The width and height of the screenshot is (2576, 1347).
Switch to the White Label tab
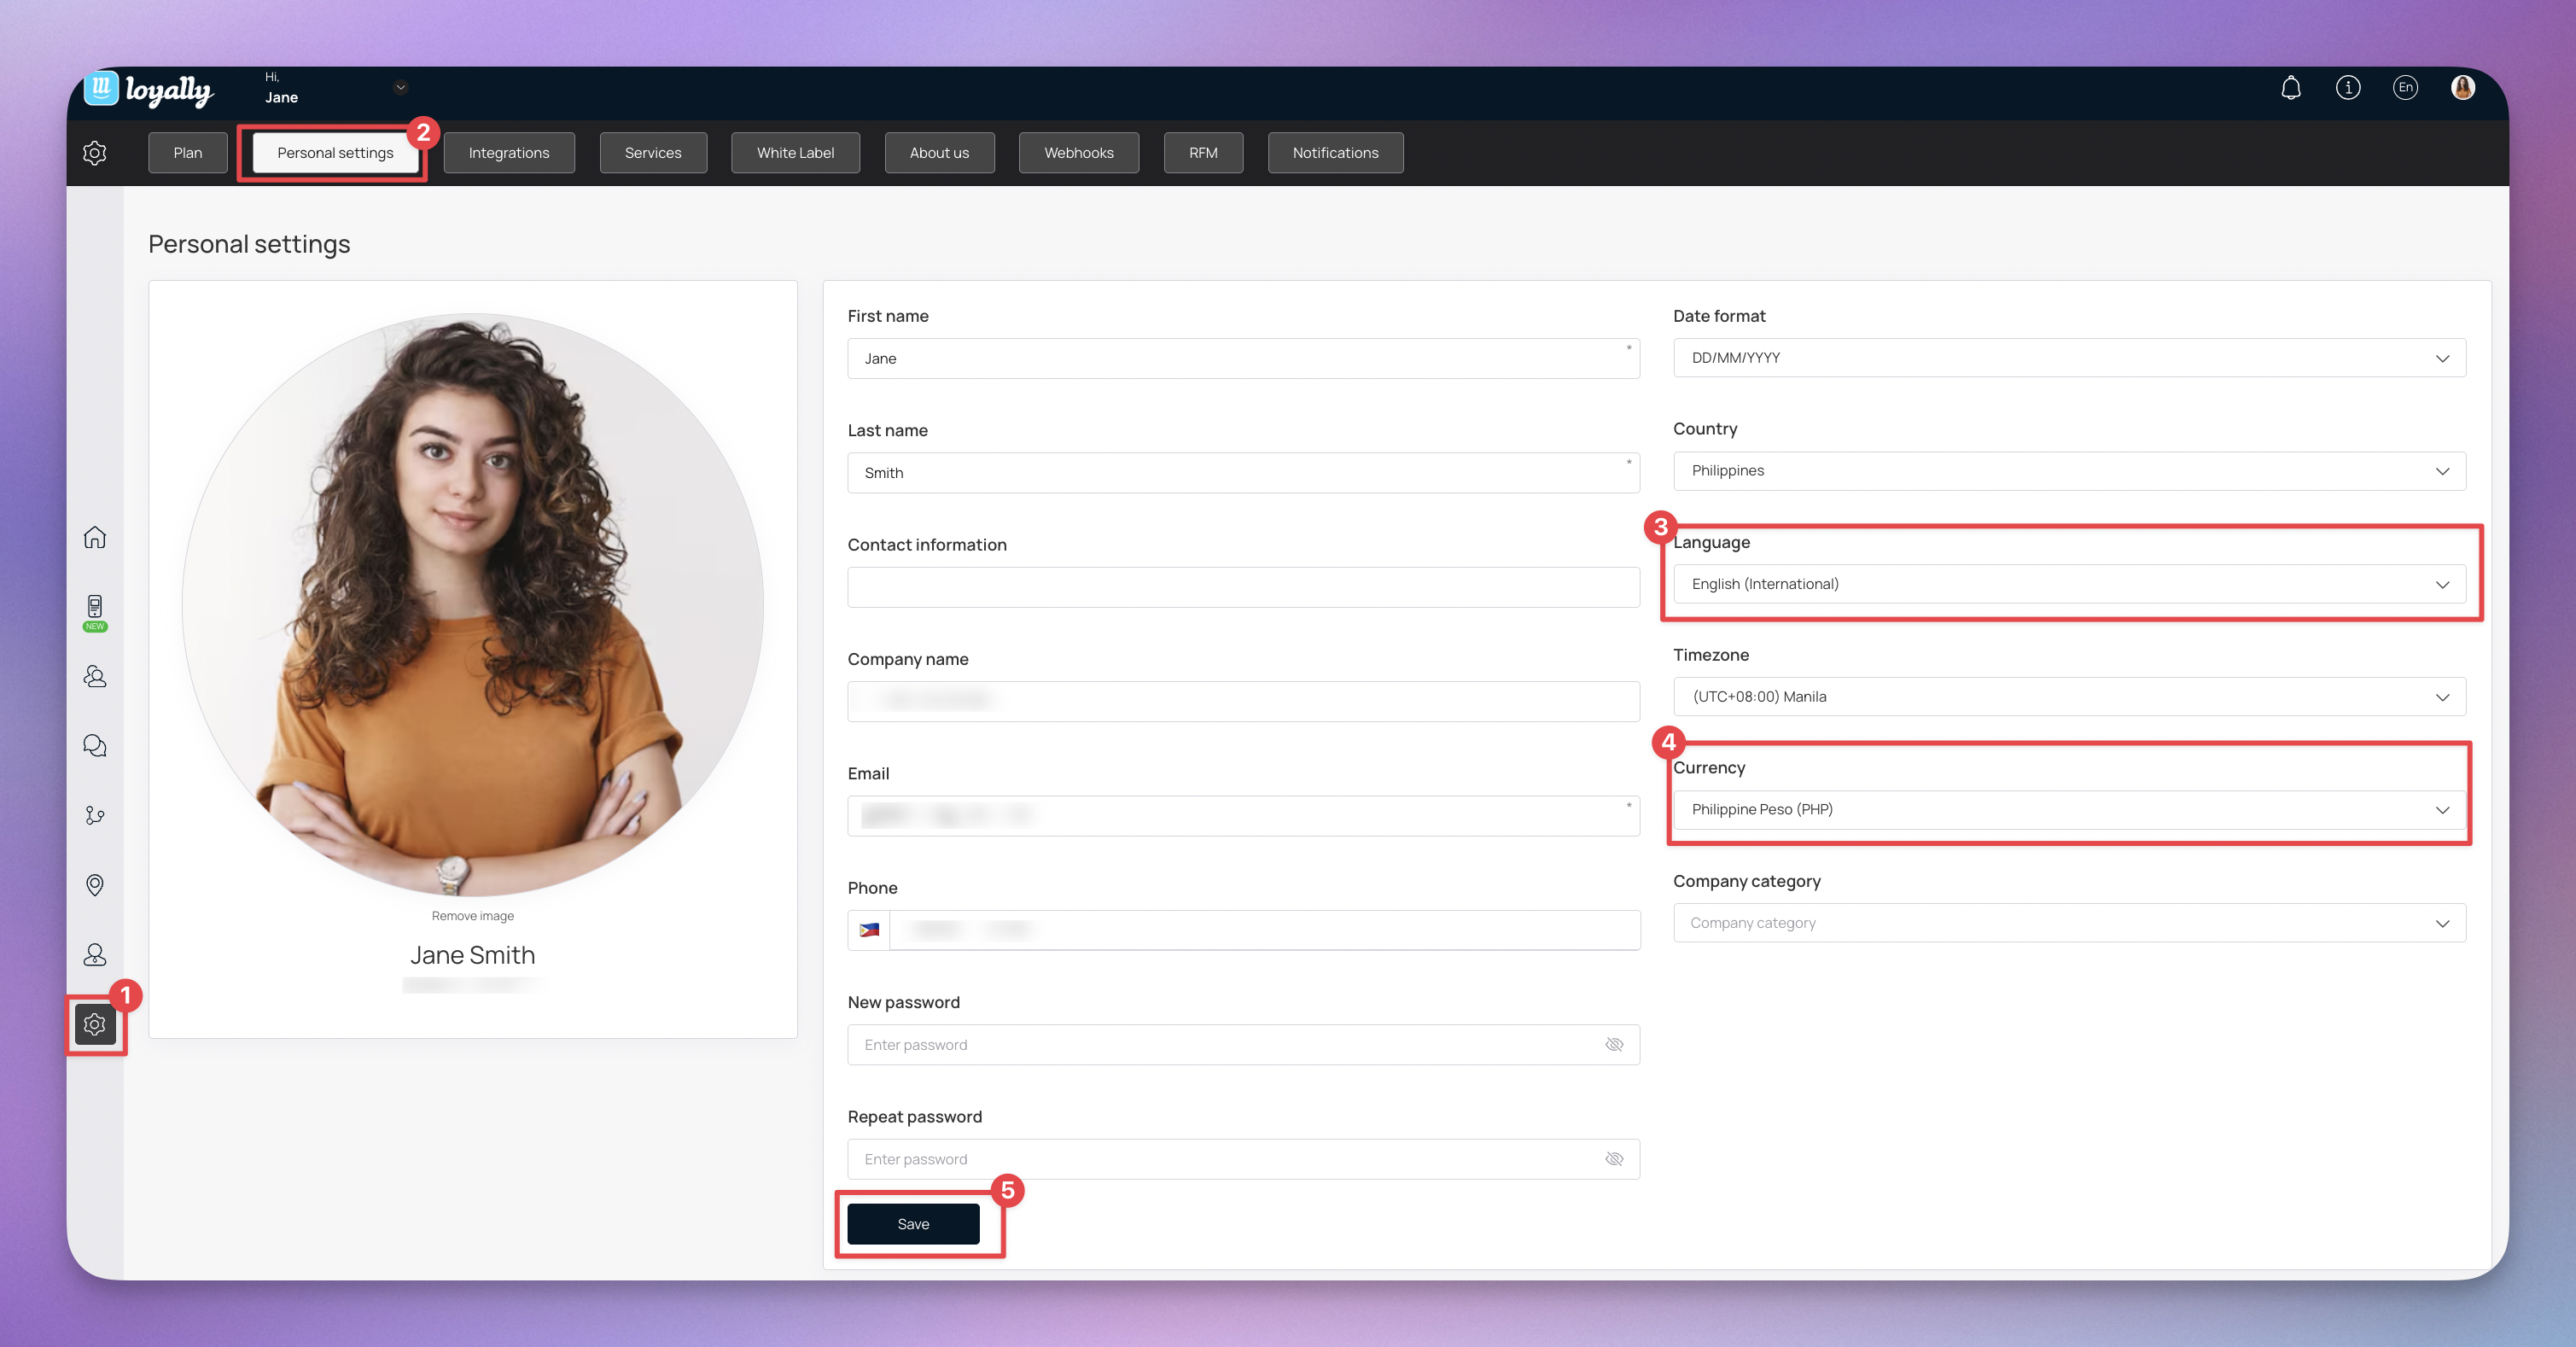[x=795, y=153]
